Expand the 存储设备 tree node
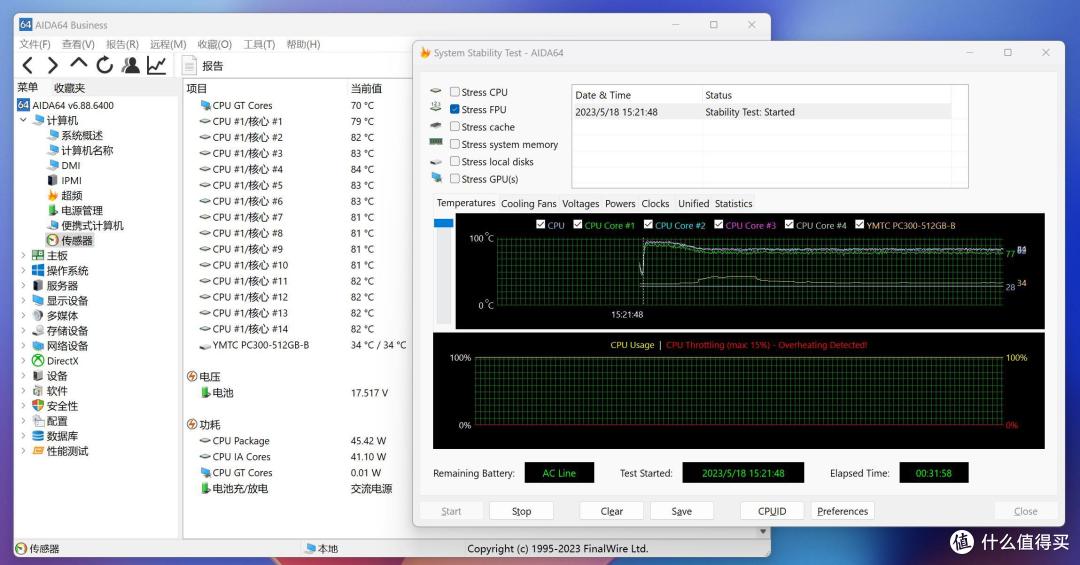 click(x=23, y=331)
